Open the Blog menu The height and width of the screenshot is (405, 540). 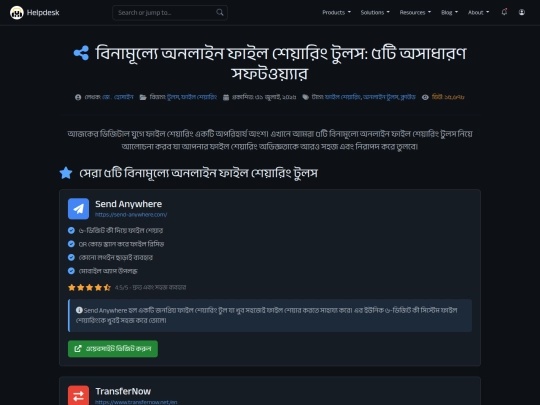point(449,12)
